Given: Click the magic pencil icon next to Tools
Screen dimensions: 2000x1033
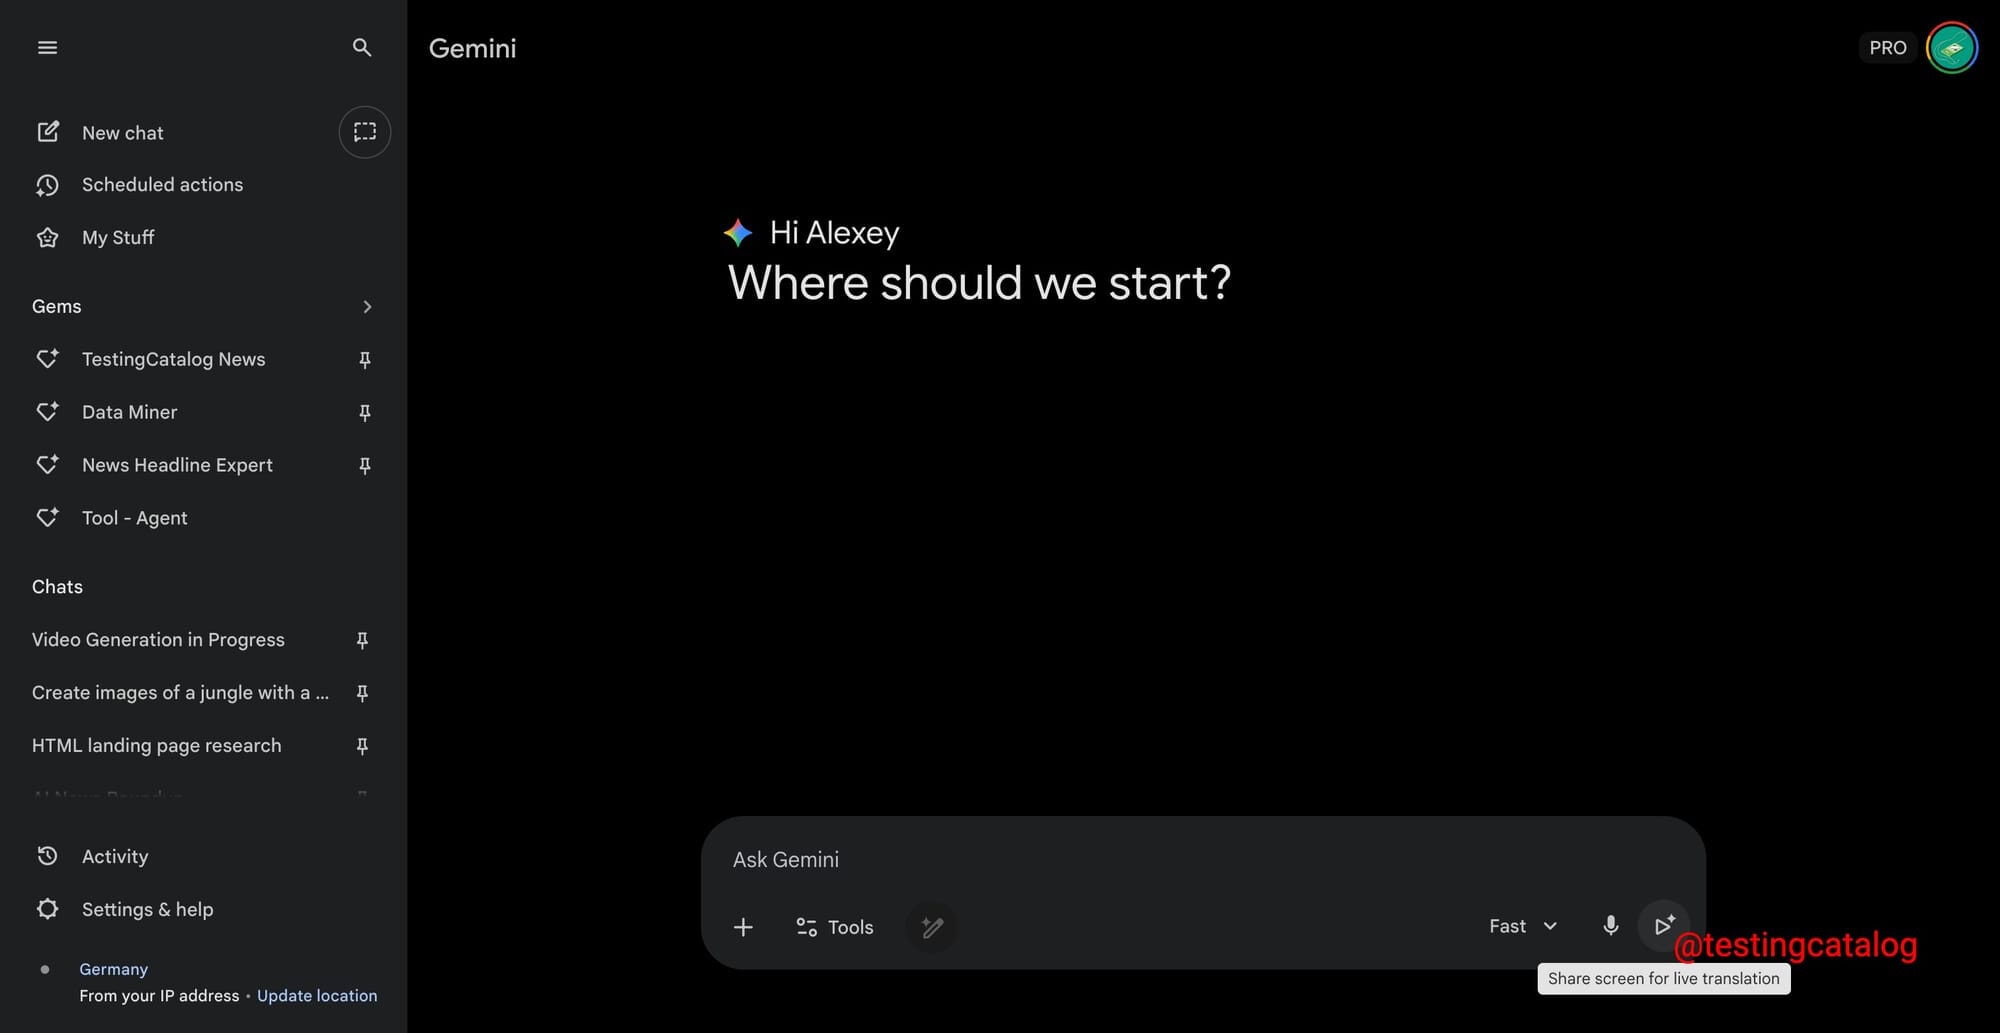Looking at the screenshot, I should 932,927.
